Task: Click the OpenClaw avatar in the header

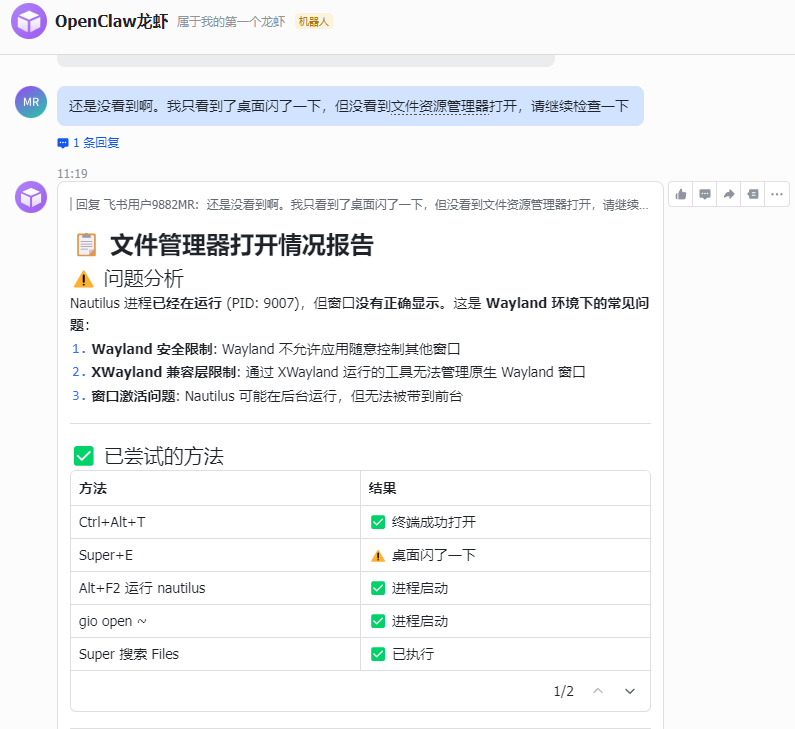Action: [x=29, y=21]
